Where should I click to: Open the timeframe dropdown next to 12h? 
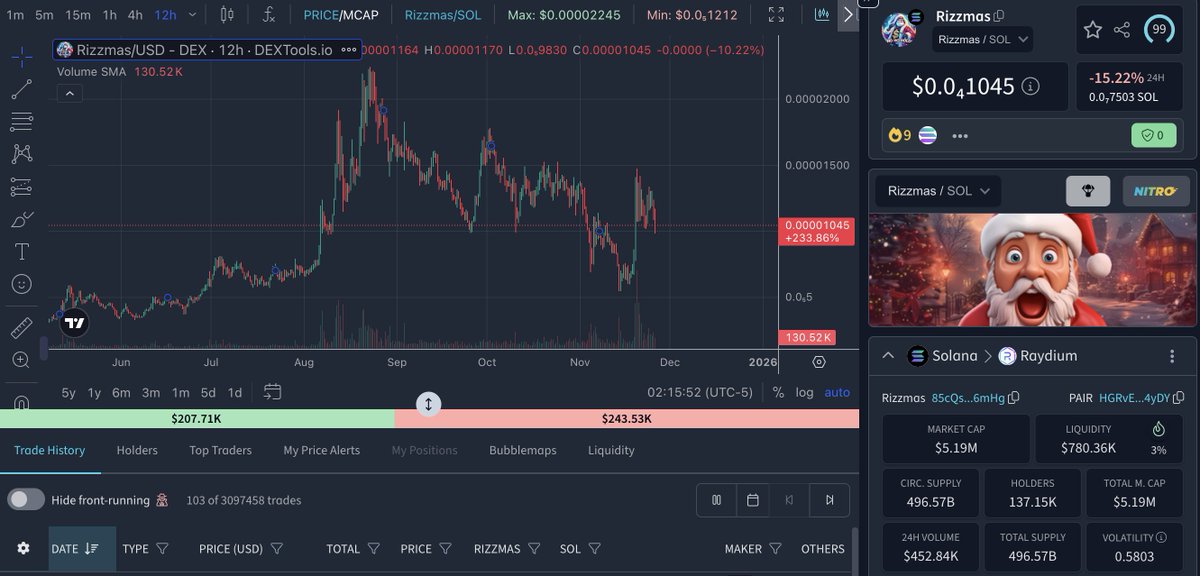[193, 15]
